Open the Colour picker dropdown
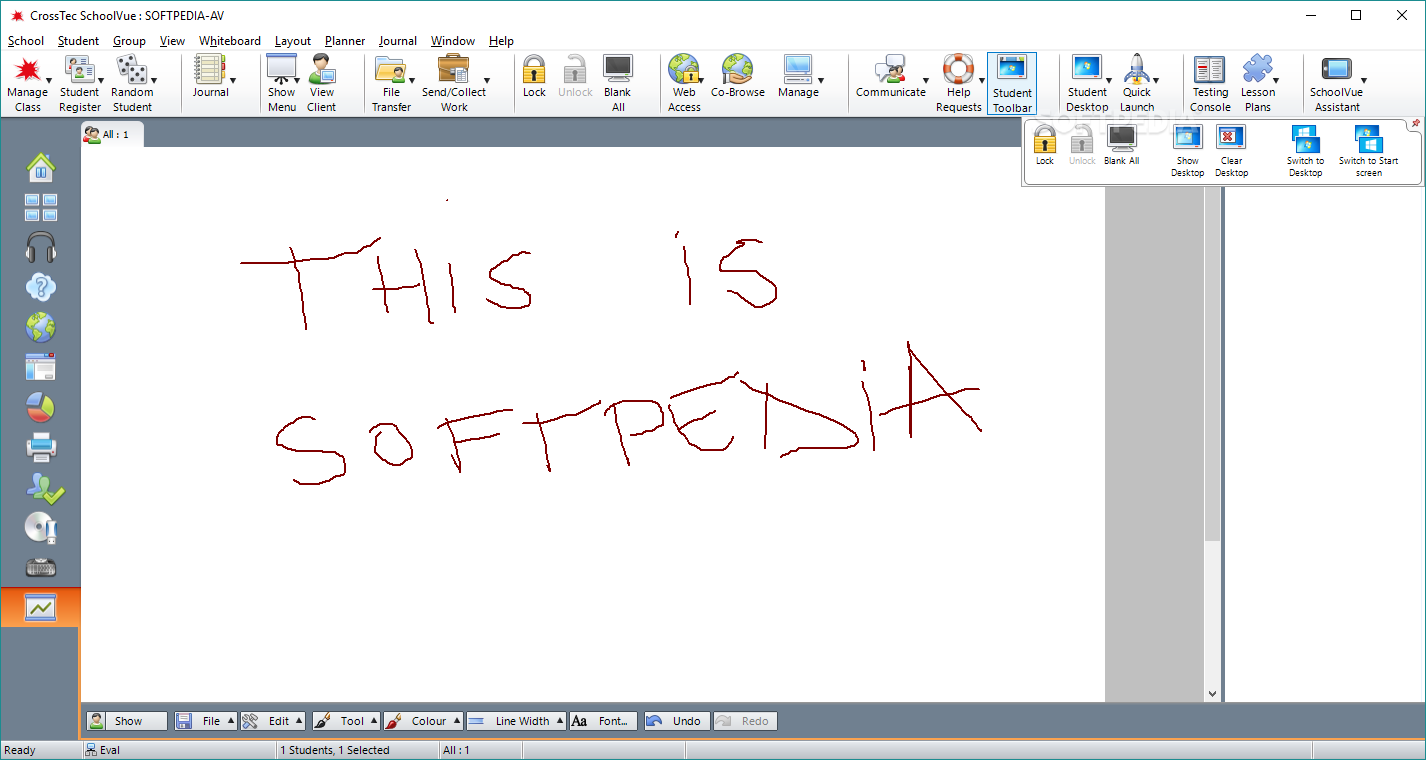1426x760 pixels. pos(423,721)
